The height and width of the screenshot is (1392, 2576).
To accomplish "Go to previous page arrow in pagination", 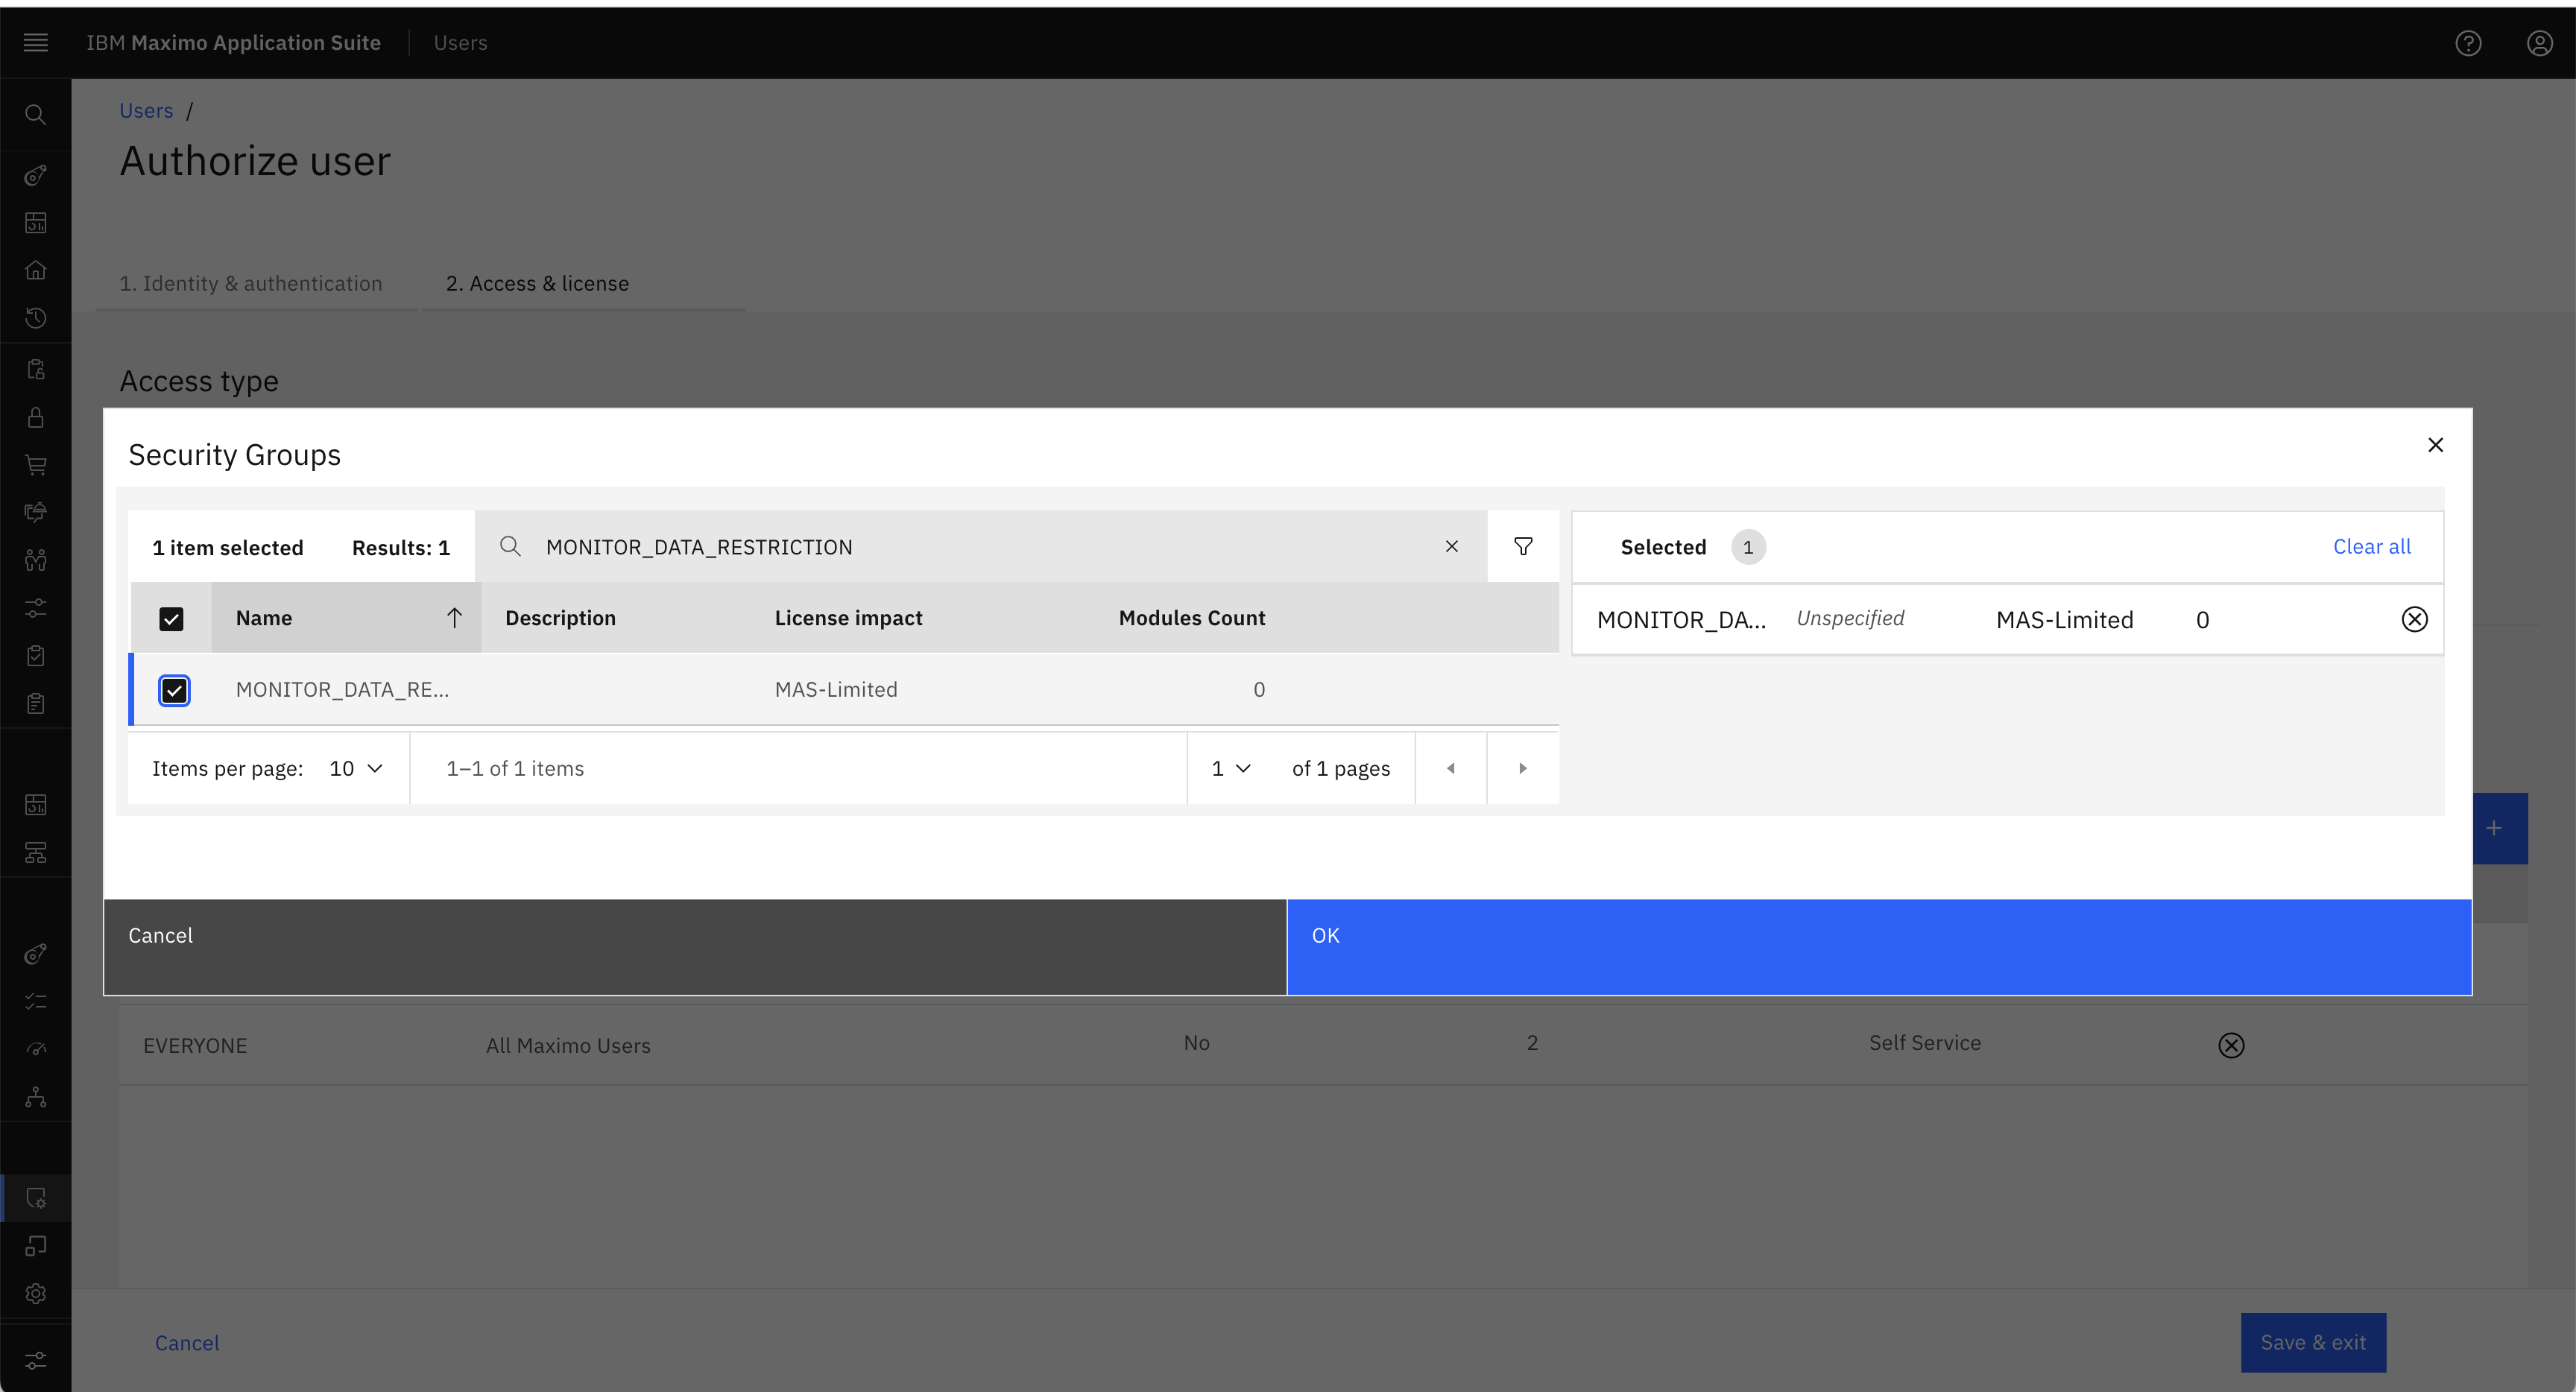I will [1451, 768].
